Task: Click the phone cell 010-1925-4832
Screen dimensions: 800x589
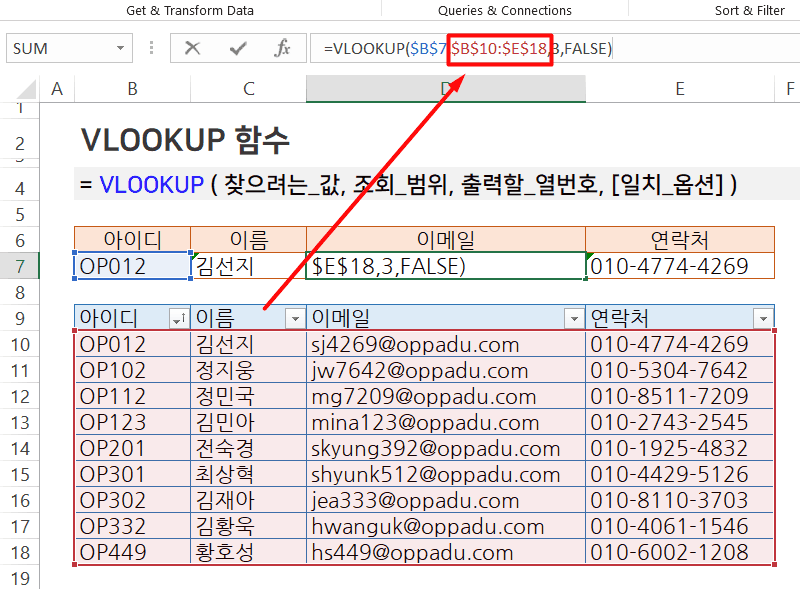Action: point(680,449)
